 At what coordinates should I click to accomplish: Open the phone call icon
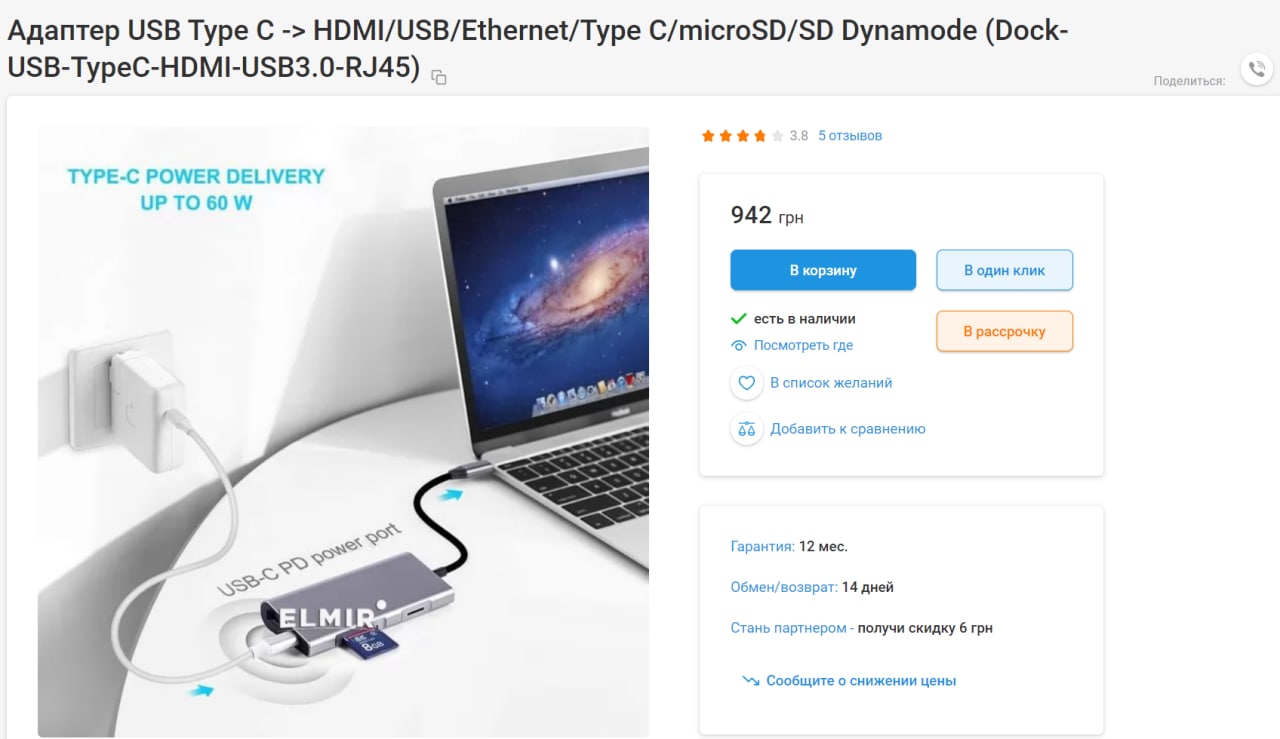[1256, 69]
